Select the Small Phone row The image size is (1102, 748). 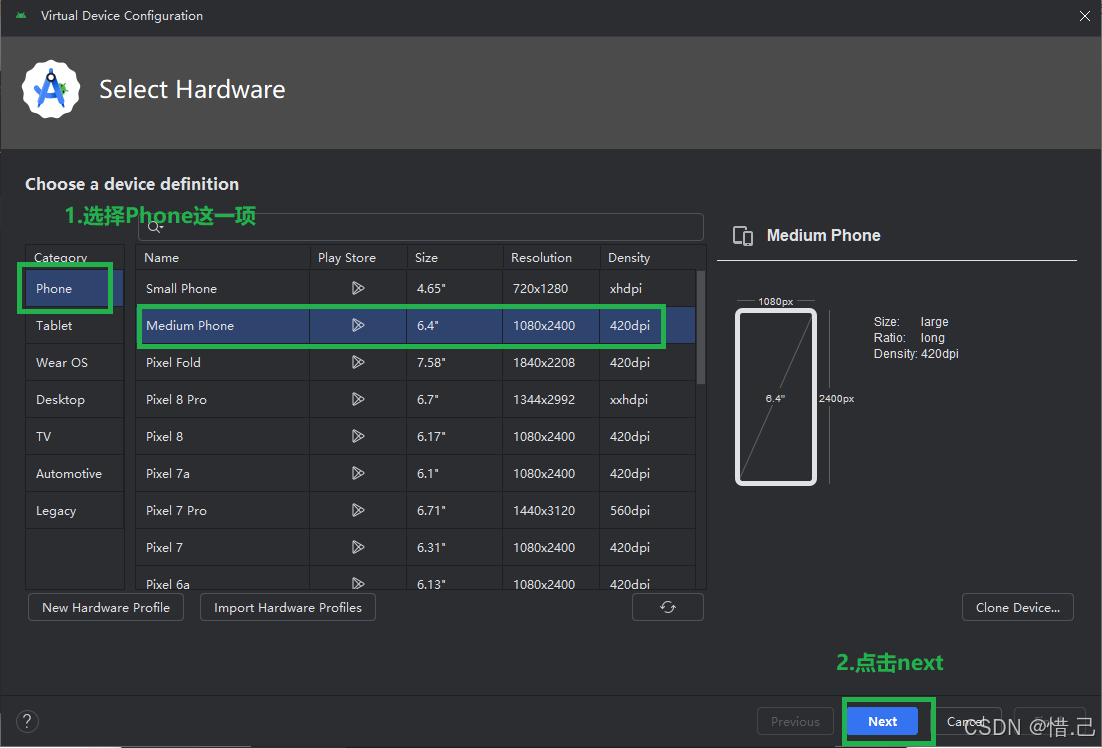(415, 288)
